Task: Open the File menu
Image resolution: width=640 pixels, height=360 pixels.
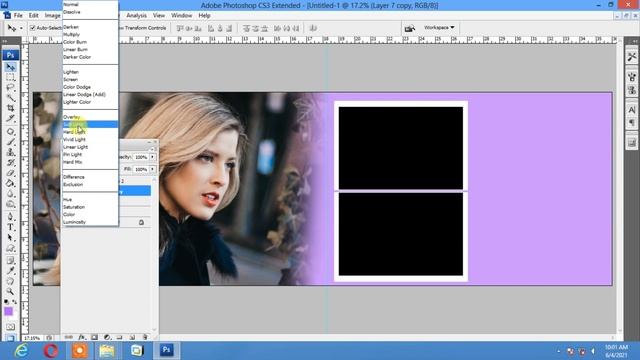Action: point(18,16)
